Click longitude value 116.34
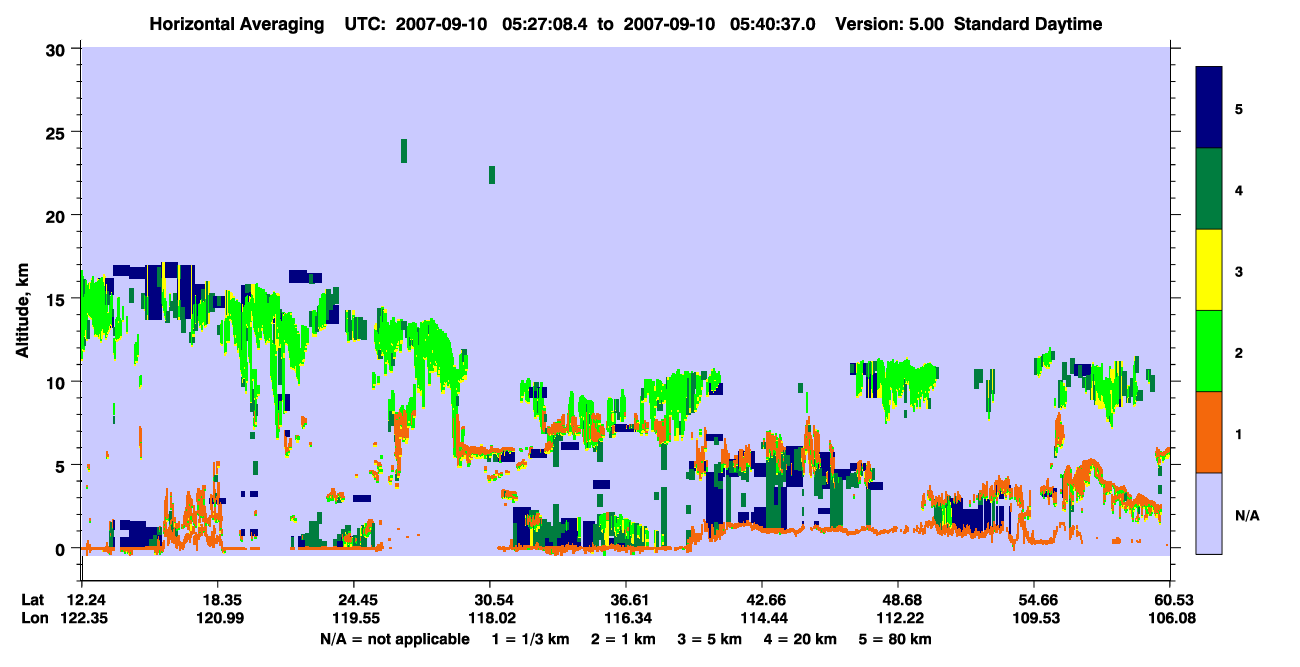 coord(626,619)
